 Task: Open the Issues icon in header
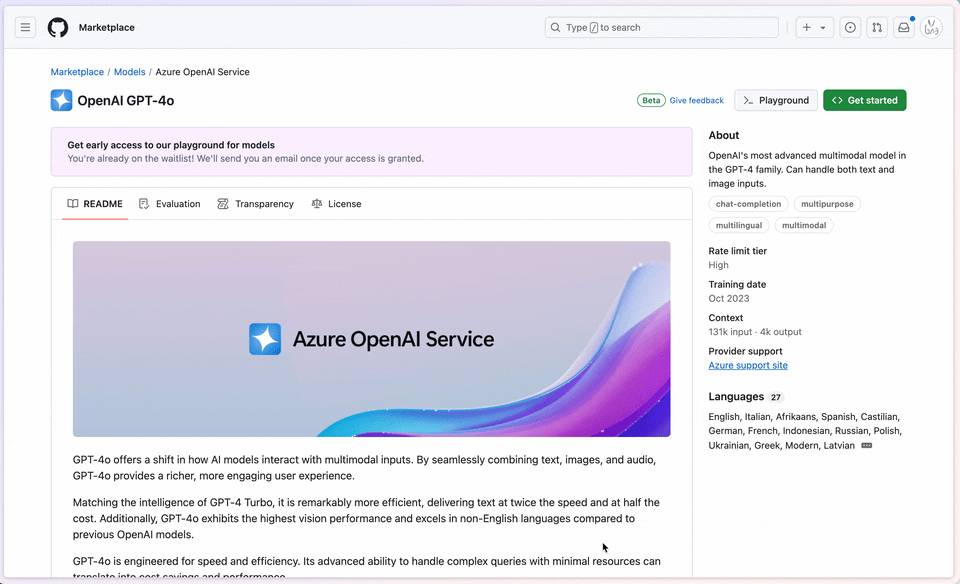tap(850, 28)
